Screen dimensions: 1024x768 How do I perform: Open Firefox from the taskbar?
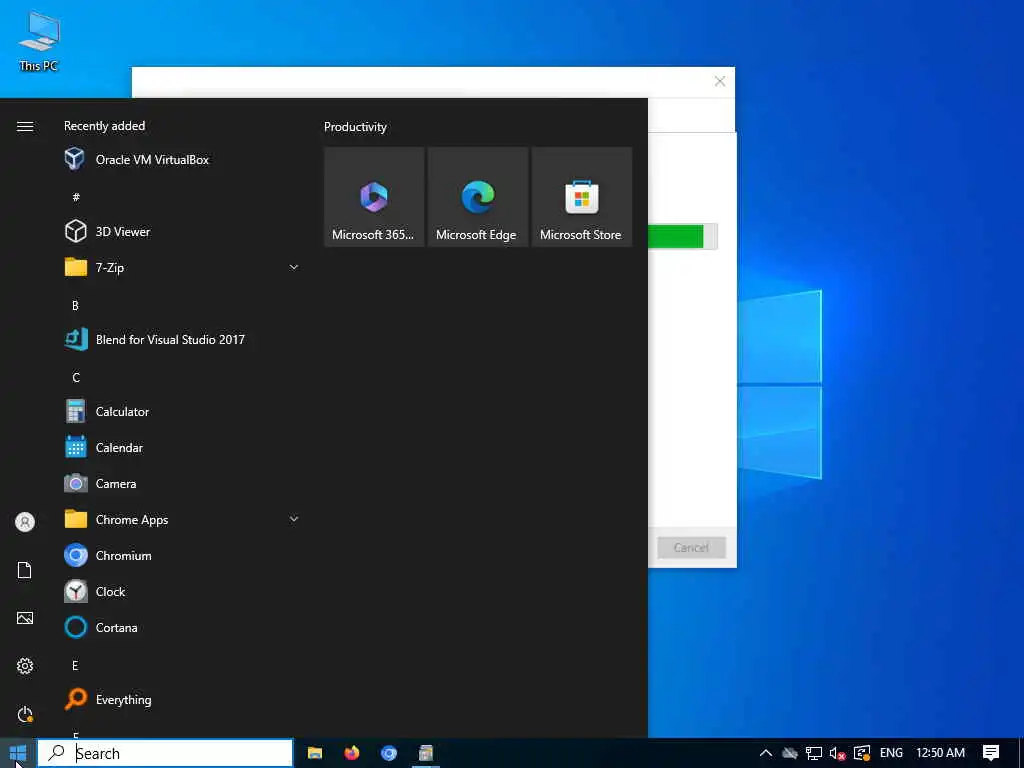pos(351,753)
